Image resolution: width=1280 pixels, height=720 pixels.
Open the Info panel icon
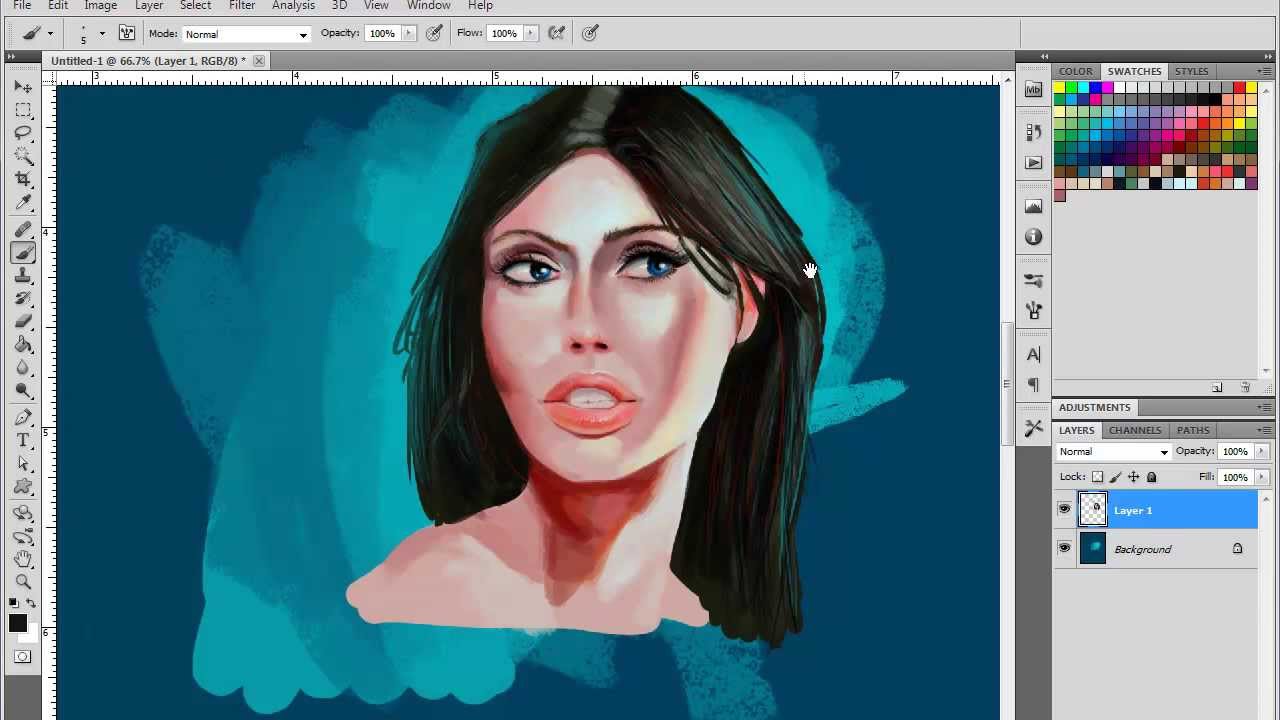[1033, 237]
